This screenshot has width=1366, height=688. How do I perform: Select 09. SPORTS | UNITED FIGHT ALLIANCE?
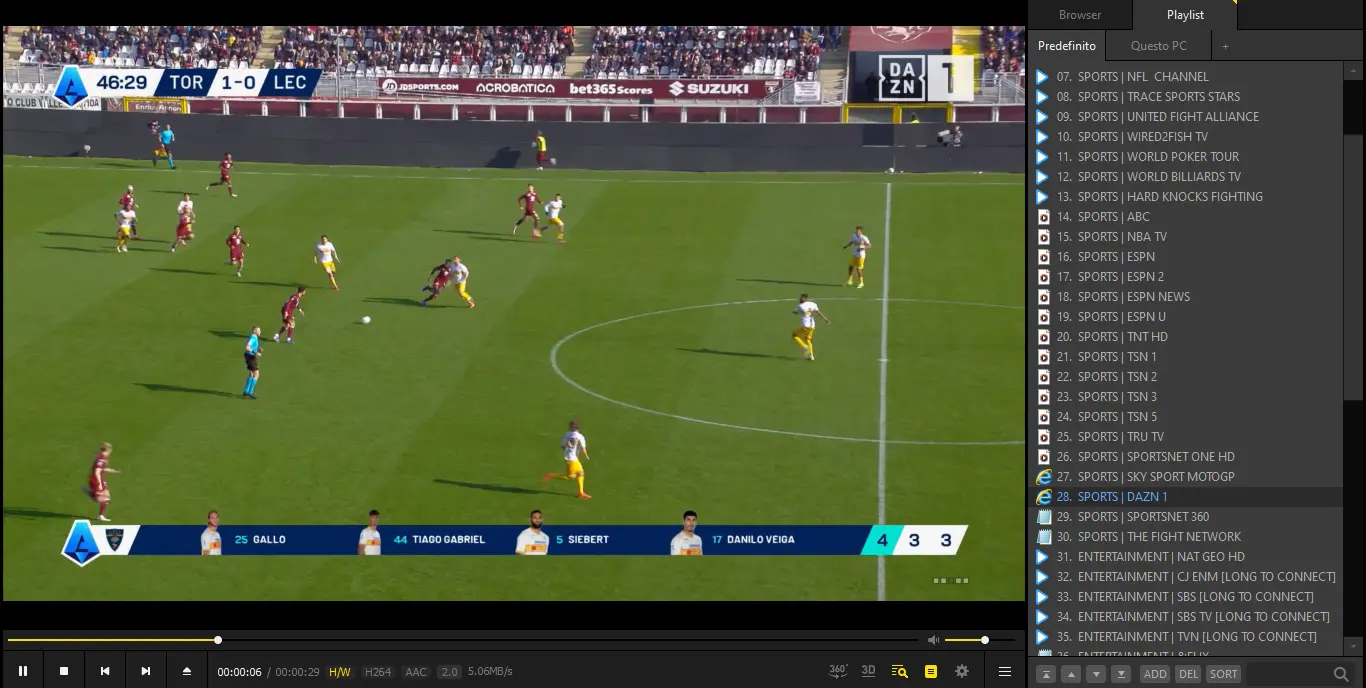[x=1185, y=117]
